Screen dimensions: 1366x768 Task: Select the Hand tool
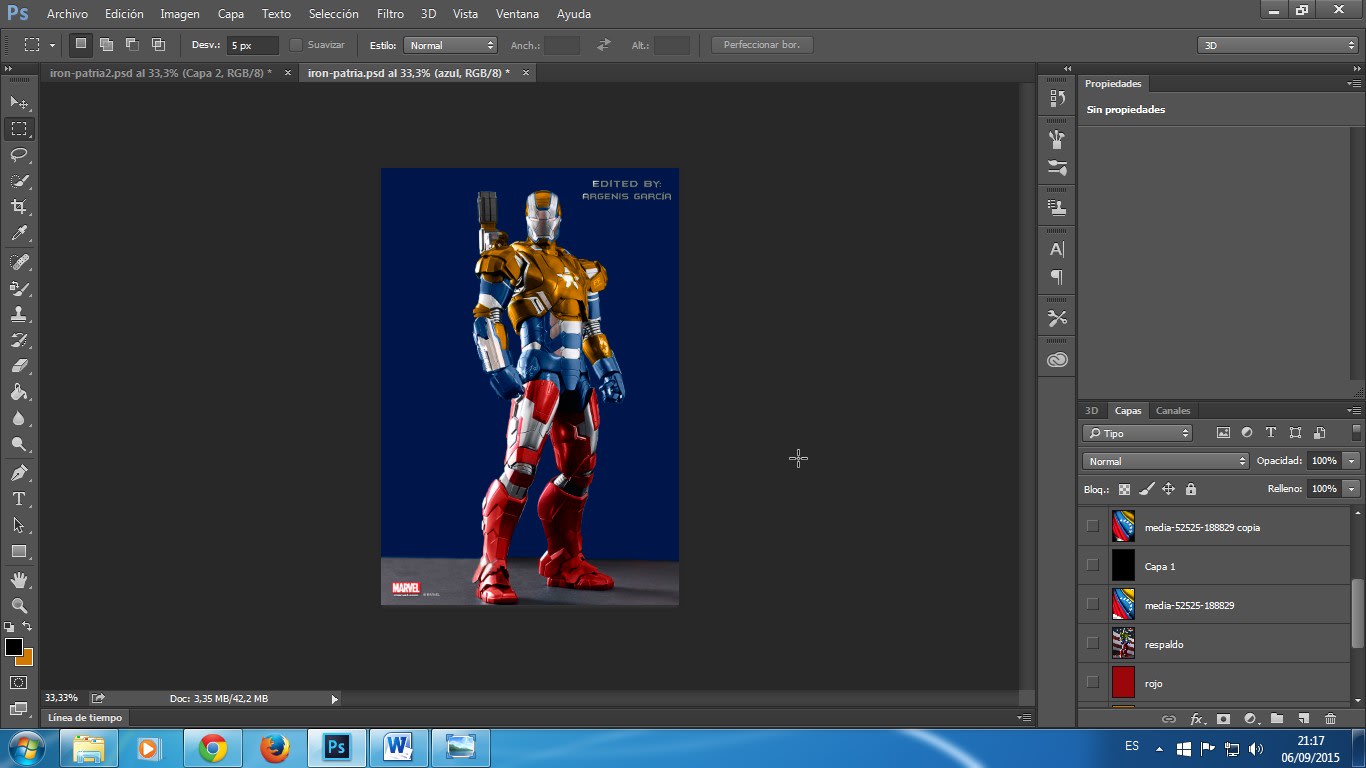pyautogui.click(x=19, y=579)
